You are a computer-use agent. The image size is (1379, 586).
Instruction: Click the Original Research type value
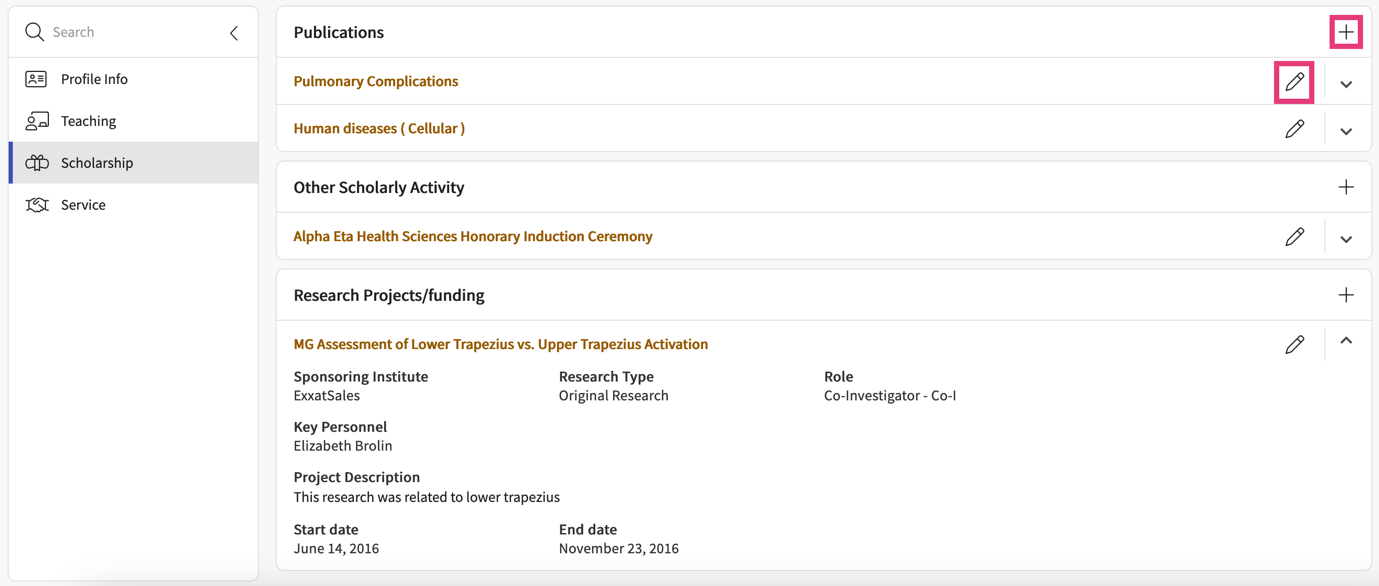coord(614,395)
